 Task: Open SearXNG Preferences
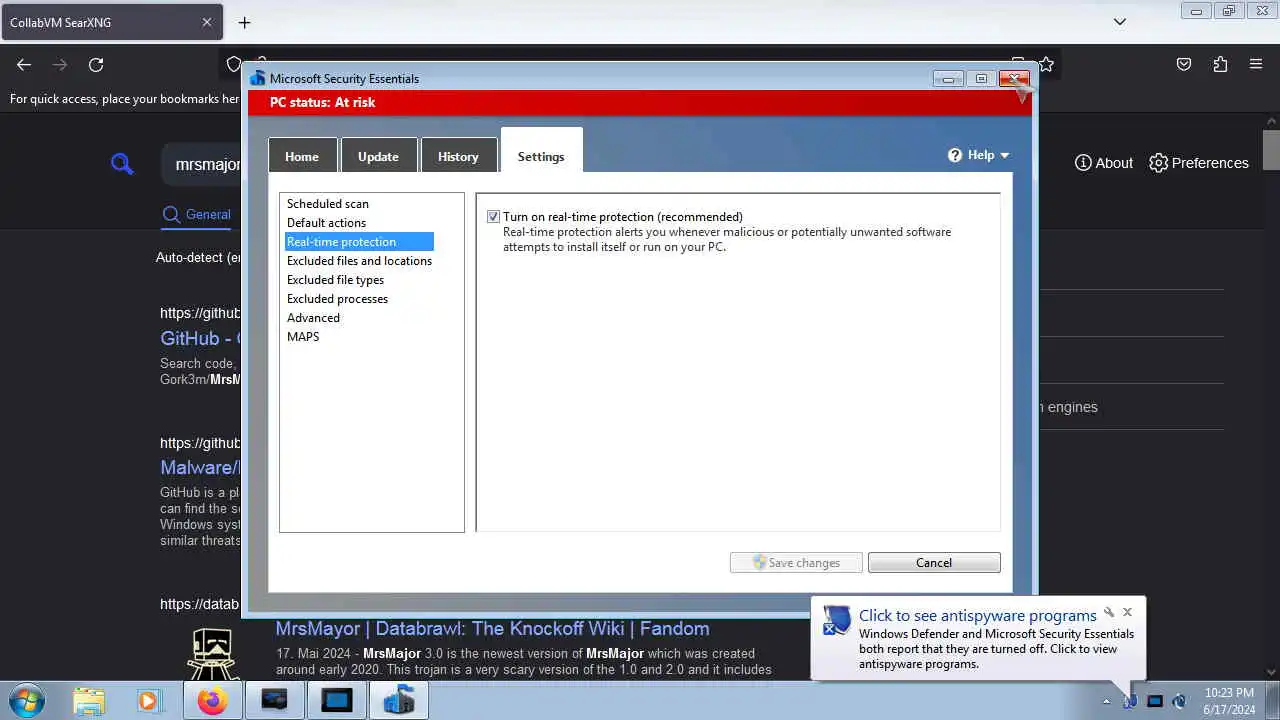pyautogui.click(x=1199, y=163)
